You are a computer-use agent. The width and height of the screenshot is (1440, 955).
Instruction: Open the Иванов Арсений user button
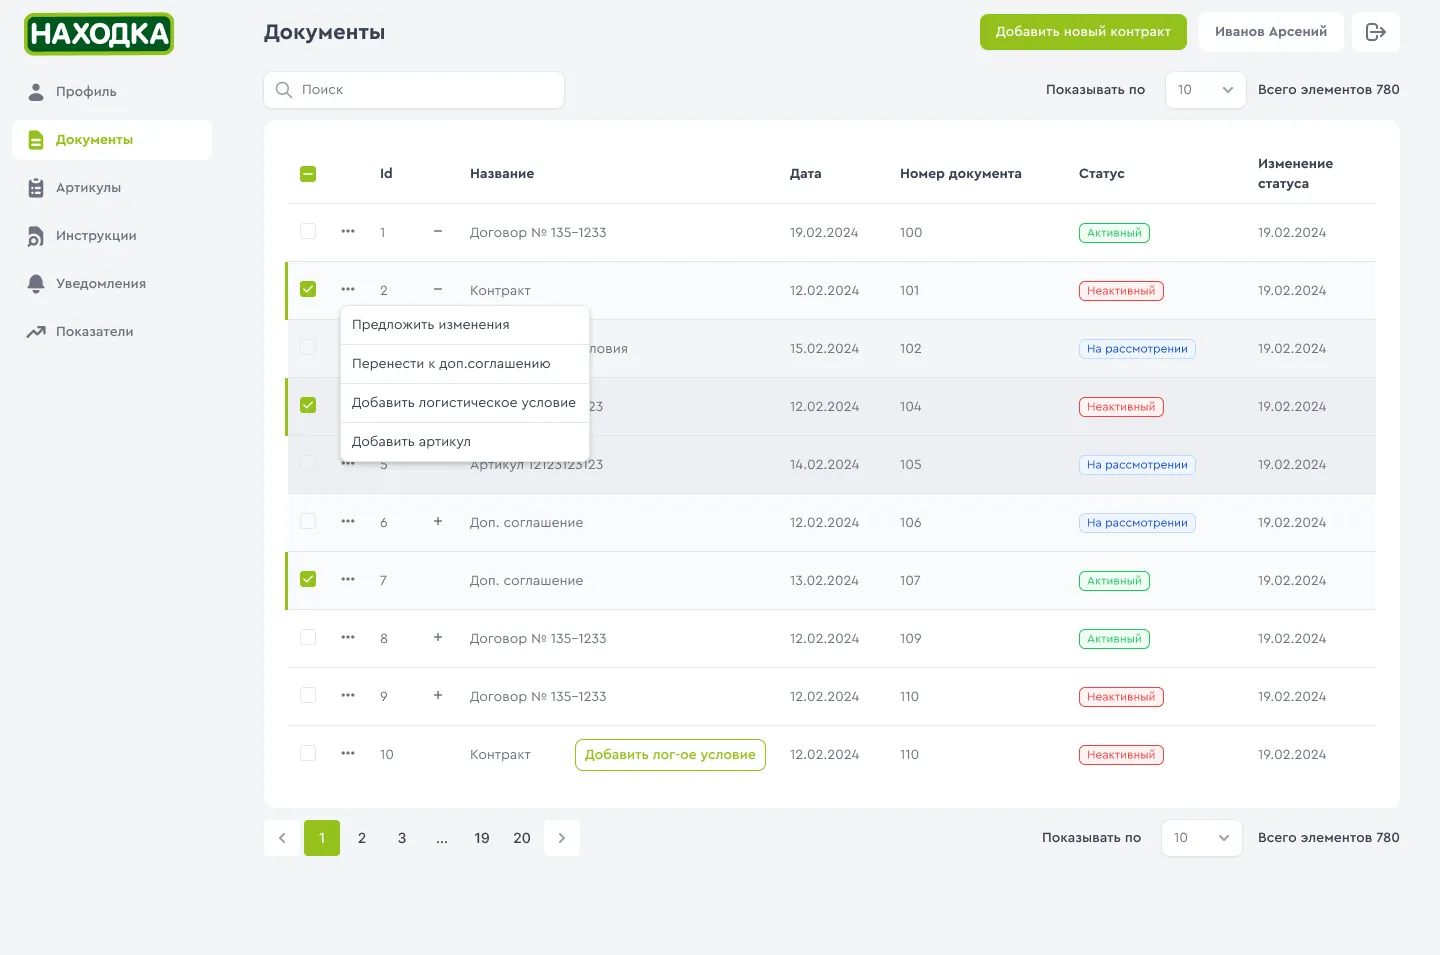point(1271,32)
